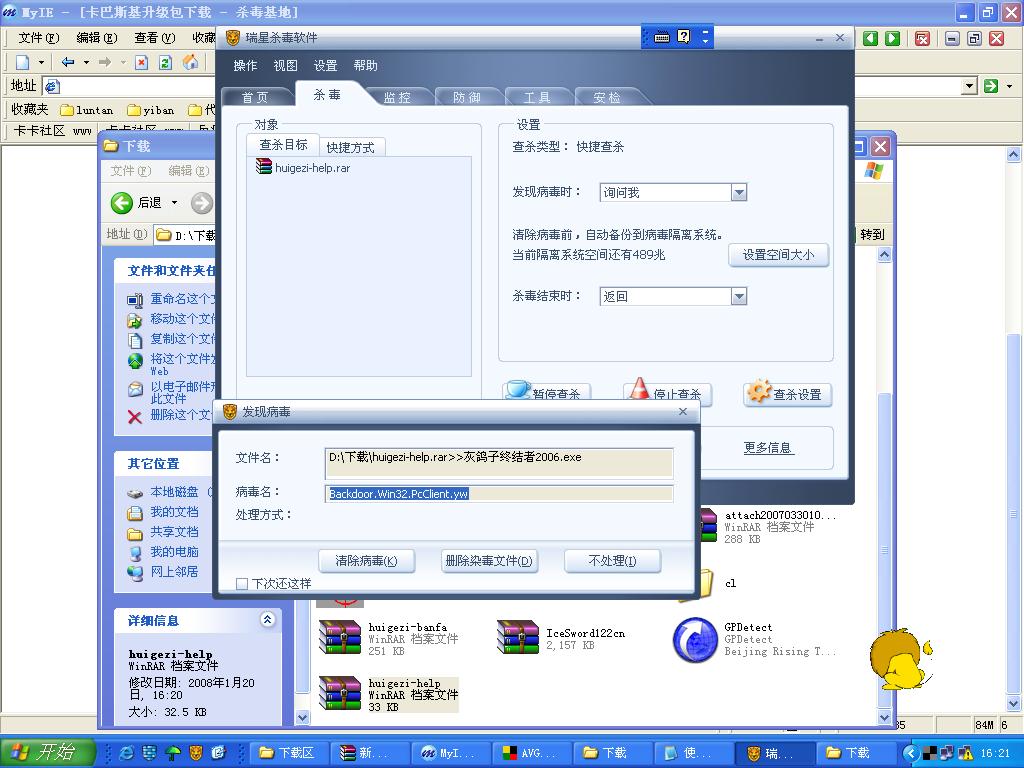
Task: Click the virus name field Backdoor.Win32.PcClient.yw
Action: [x=499, y=494]
